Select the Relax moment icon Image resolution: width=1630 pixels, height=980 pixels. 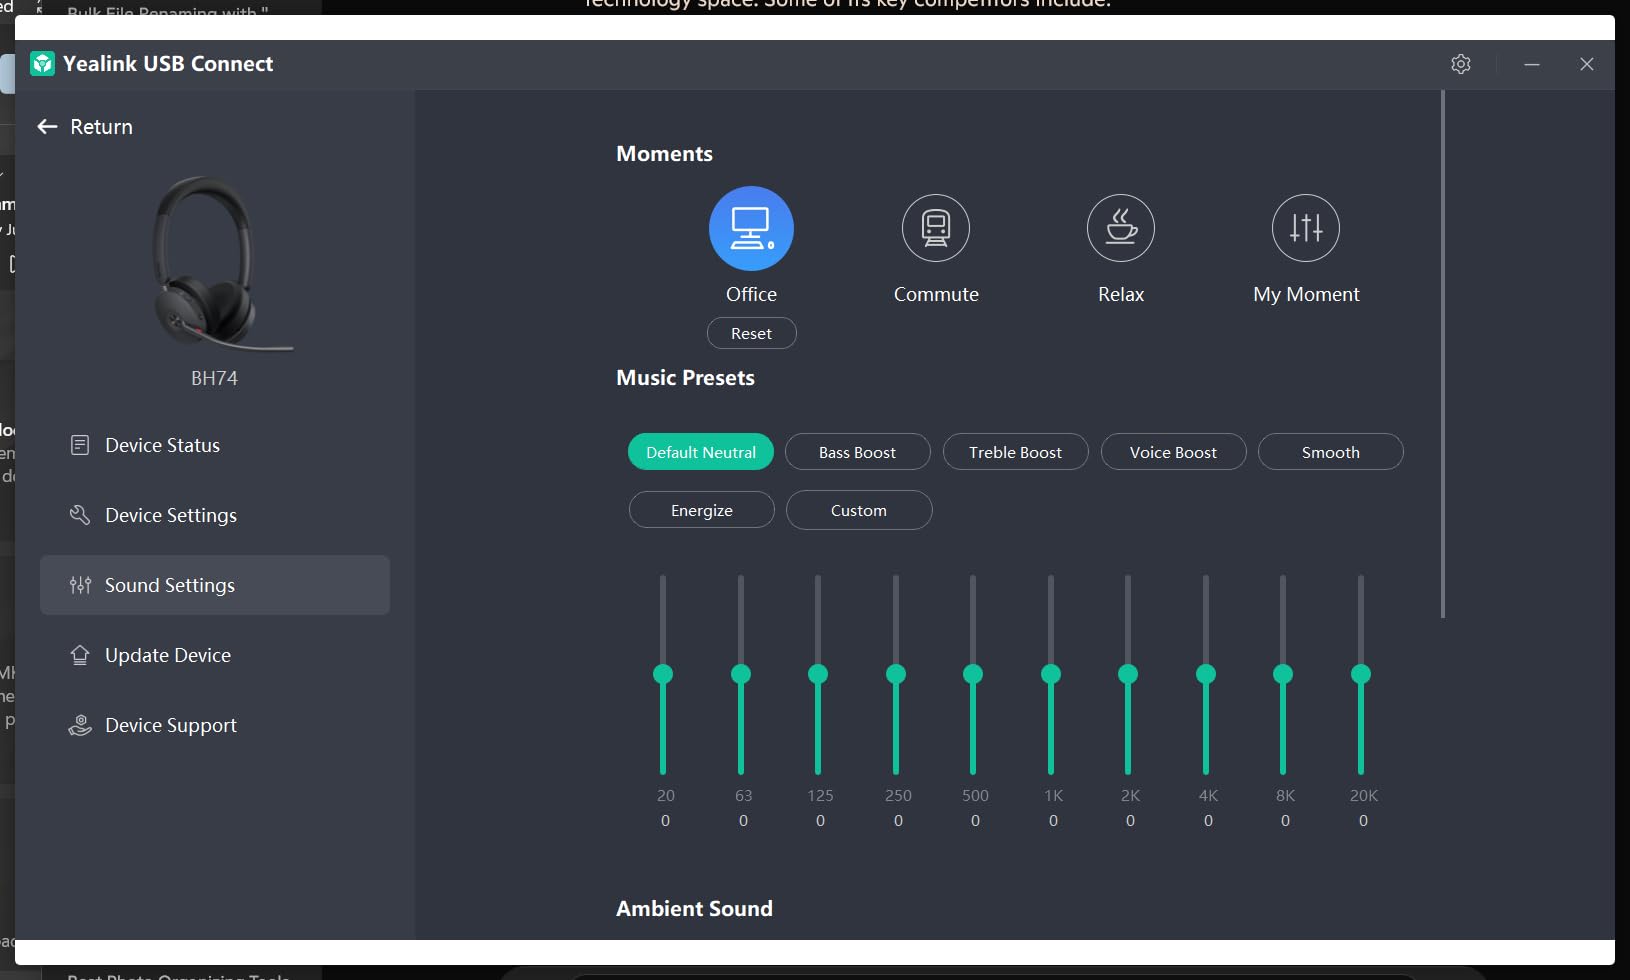(x=1121, y=228)
